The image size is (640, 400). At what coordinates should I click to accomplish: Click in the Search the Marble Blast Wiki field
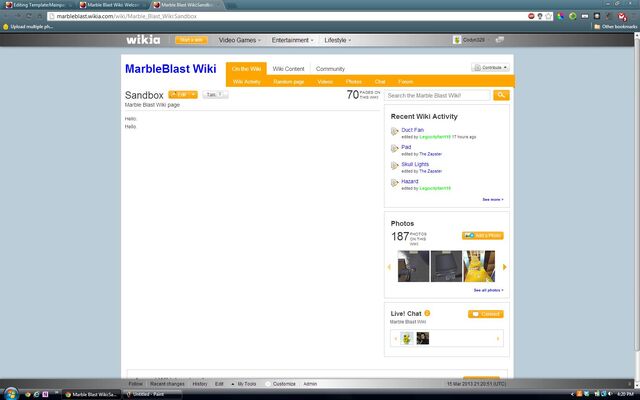[437, 95]
